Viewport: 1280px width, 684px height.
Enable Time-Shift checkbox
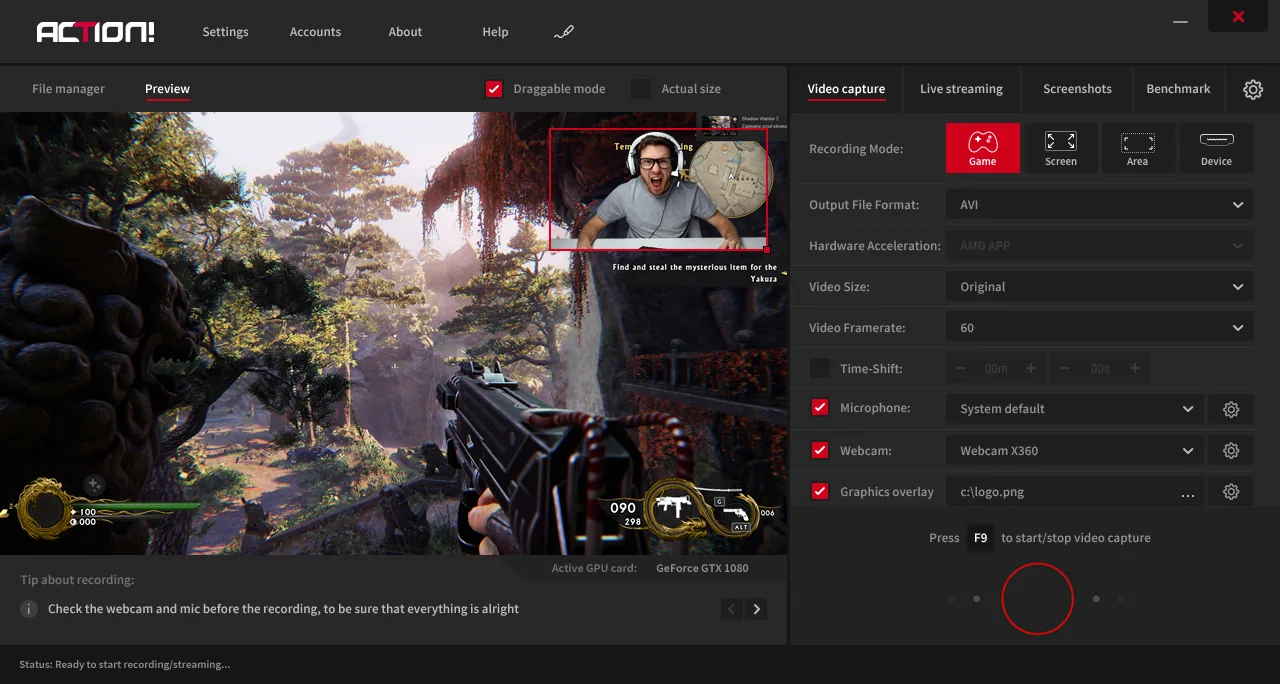pos(820,369)
